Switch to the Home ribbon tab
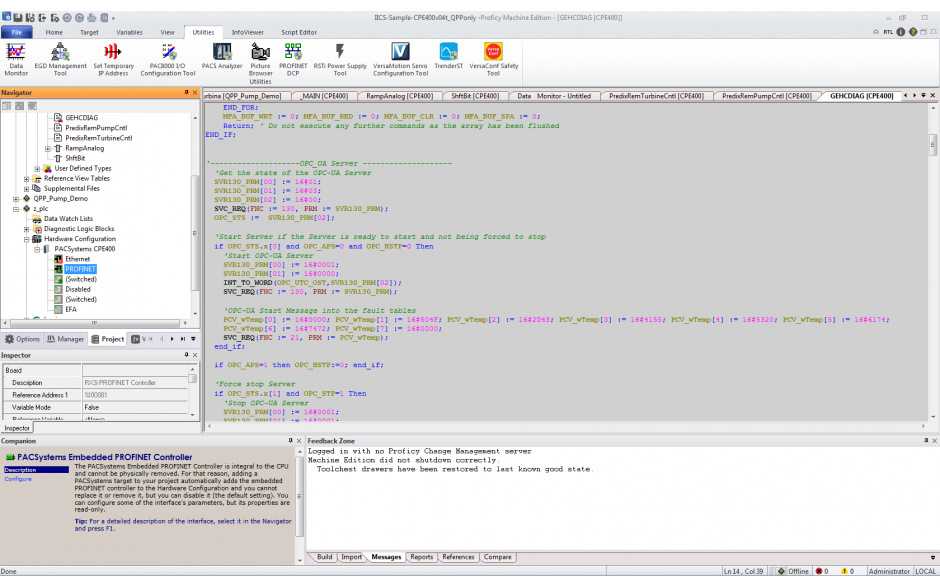 pyautogui.click(x=54, y=32)
